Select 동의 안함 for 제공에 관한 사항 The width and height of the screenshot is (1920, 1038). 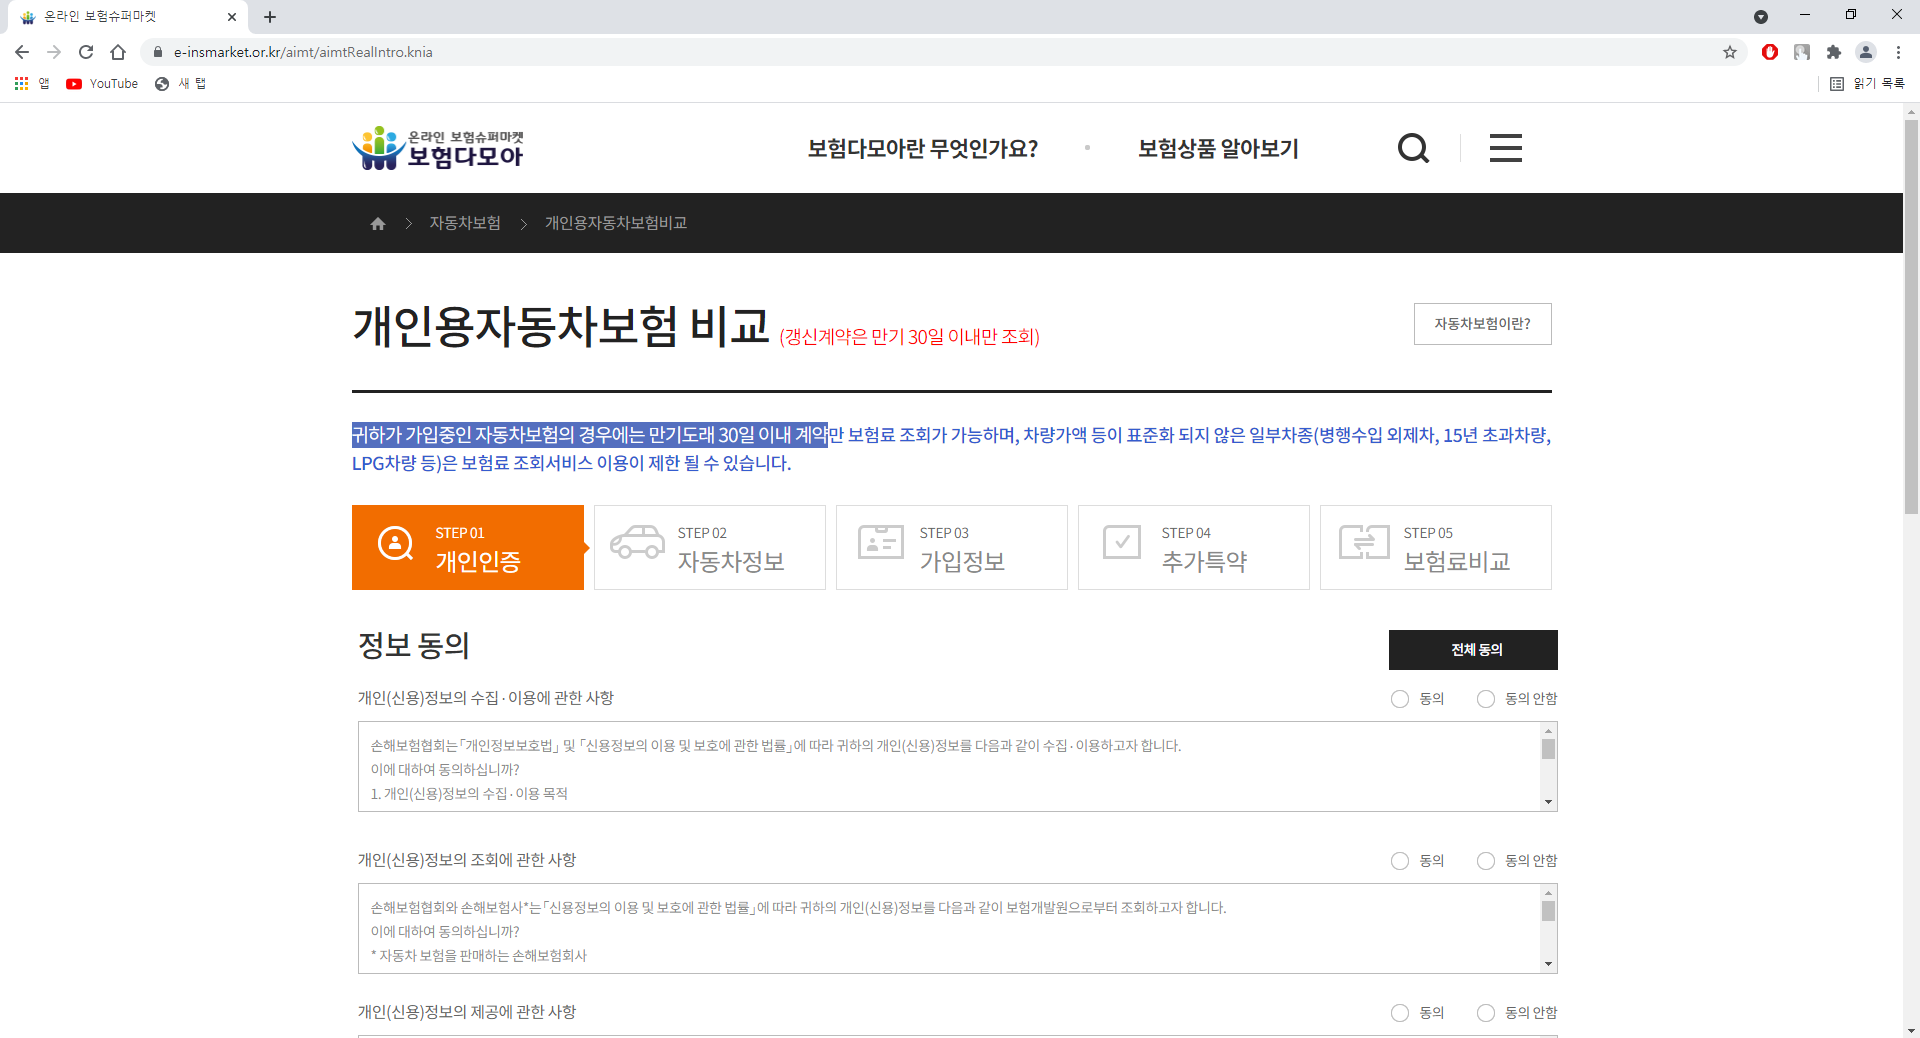click(1486, 1013)
